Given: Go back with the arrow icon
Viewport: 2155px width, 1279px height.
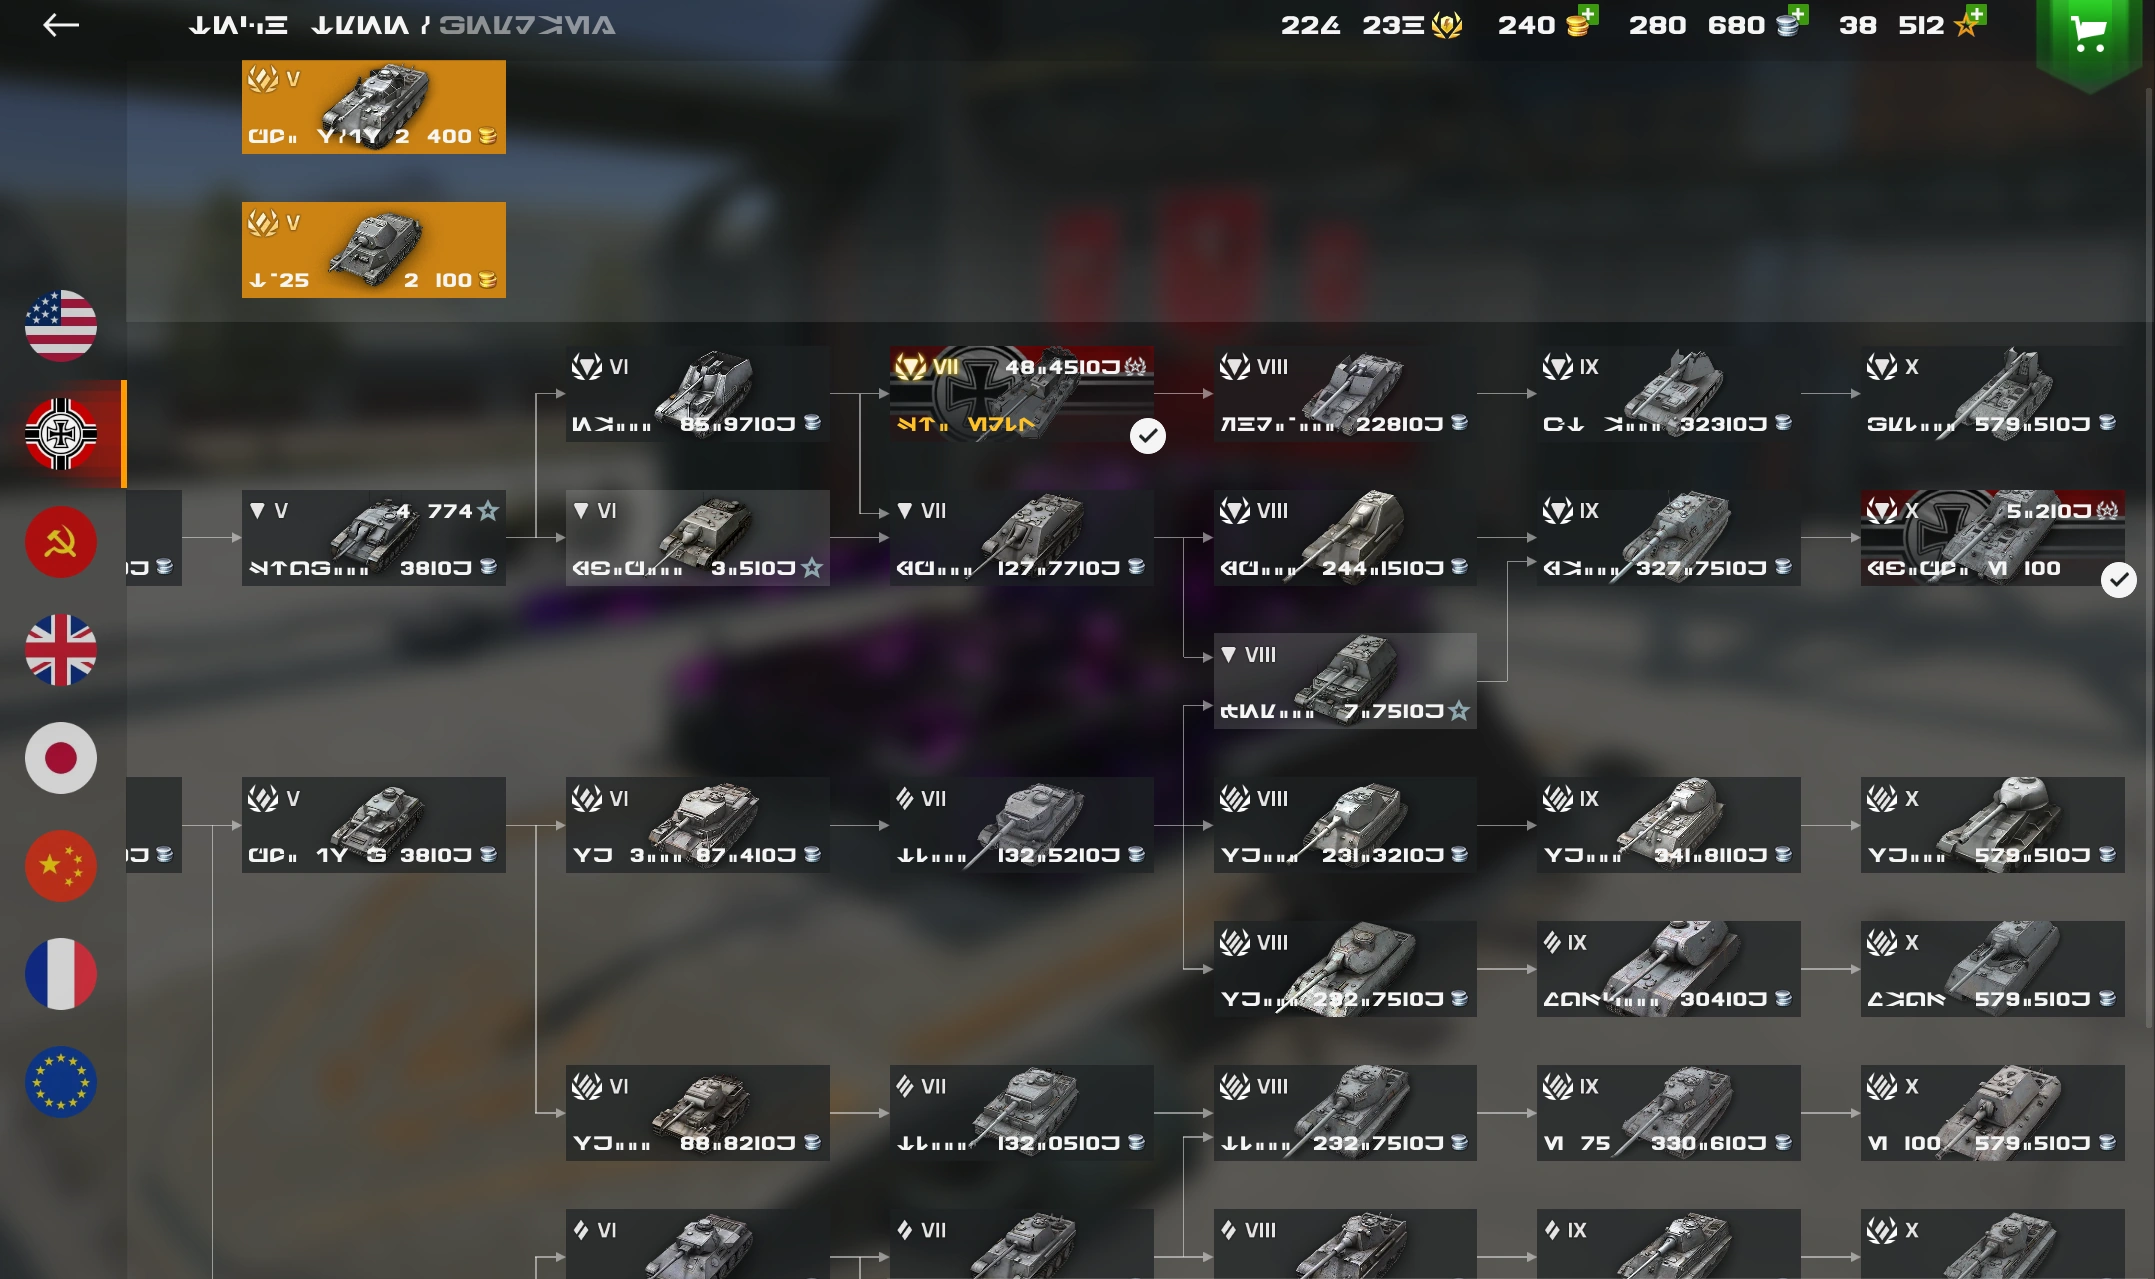Looking at the screenshot, I should point(61,25).
